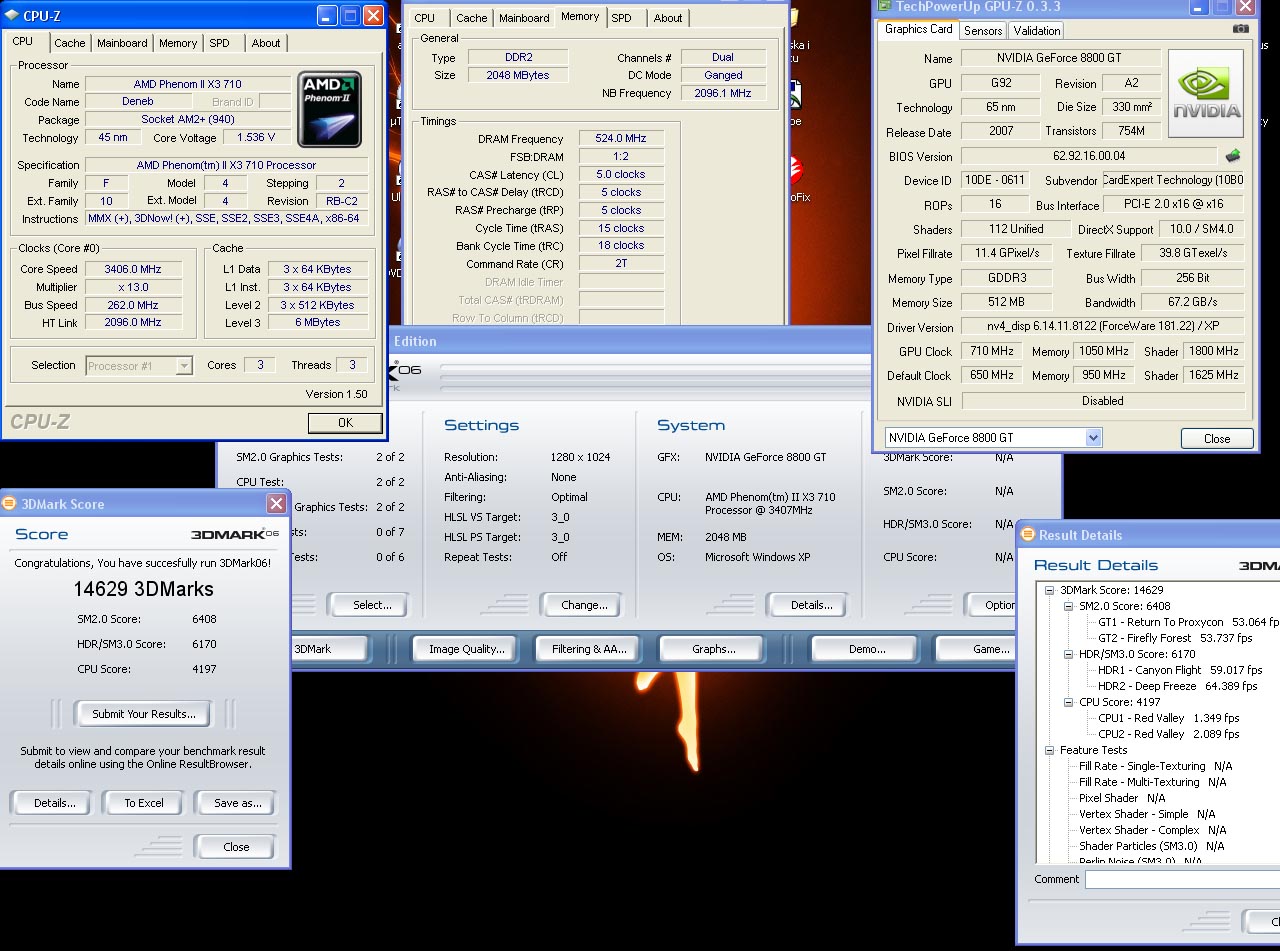Switch to the Sensors tab in GPU-Z
This screenshot has height=951, width=1280.
click(983, 31)
